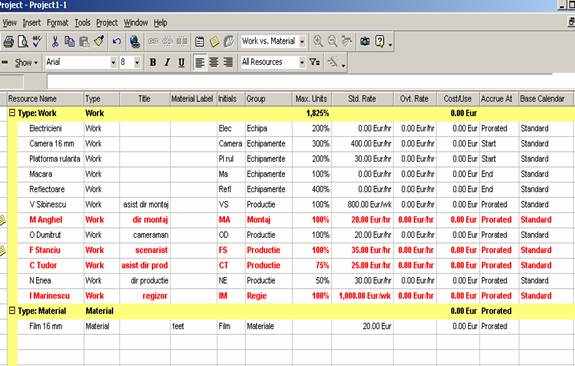This screenshot has width=575, height=366.
Task: Open the Resource Information icon
Action: click(199, 41)
